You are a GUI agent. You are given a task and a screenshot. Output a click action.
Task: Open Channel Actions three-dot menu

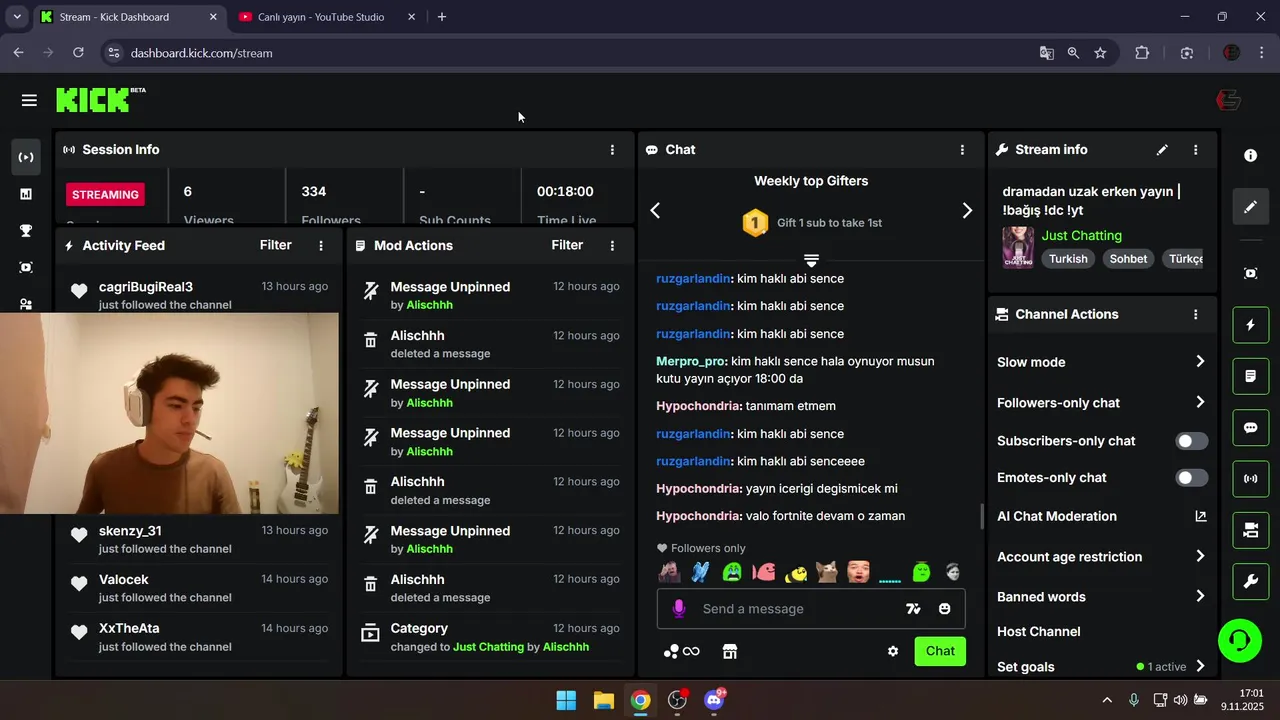(x=1195, y=314)
